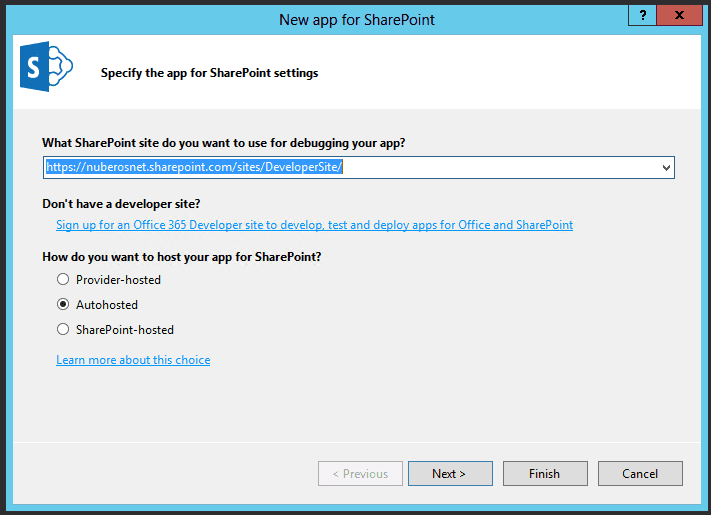Click the How do you want to host heading
711x515 pixels.
click(x=182, y=257)
